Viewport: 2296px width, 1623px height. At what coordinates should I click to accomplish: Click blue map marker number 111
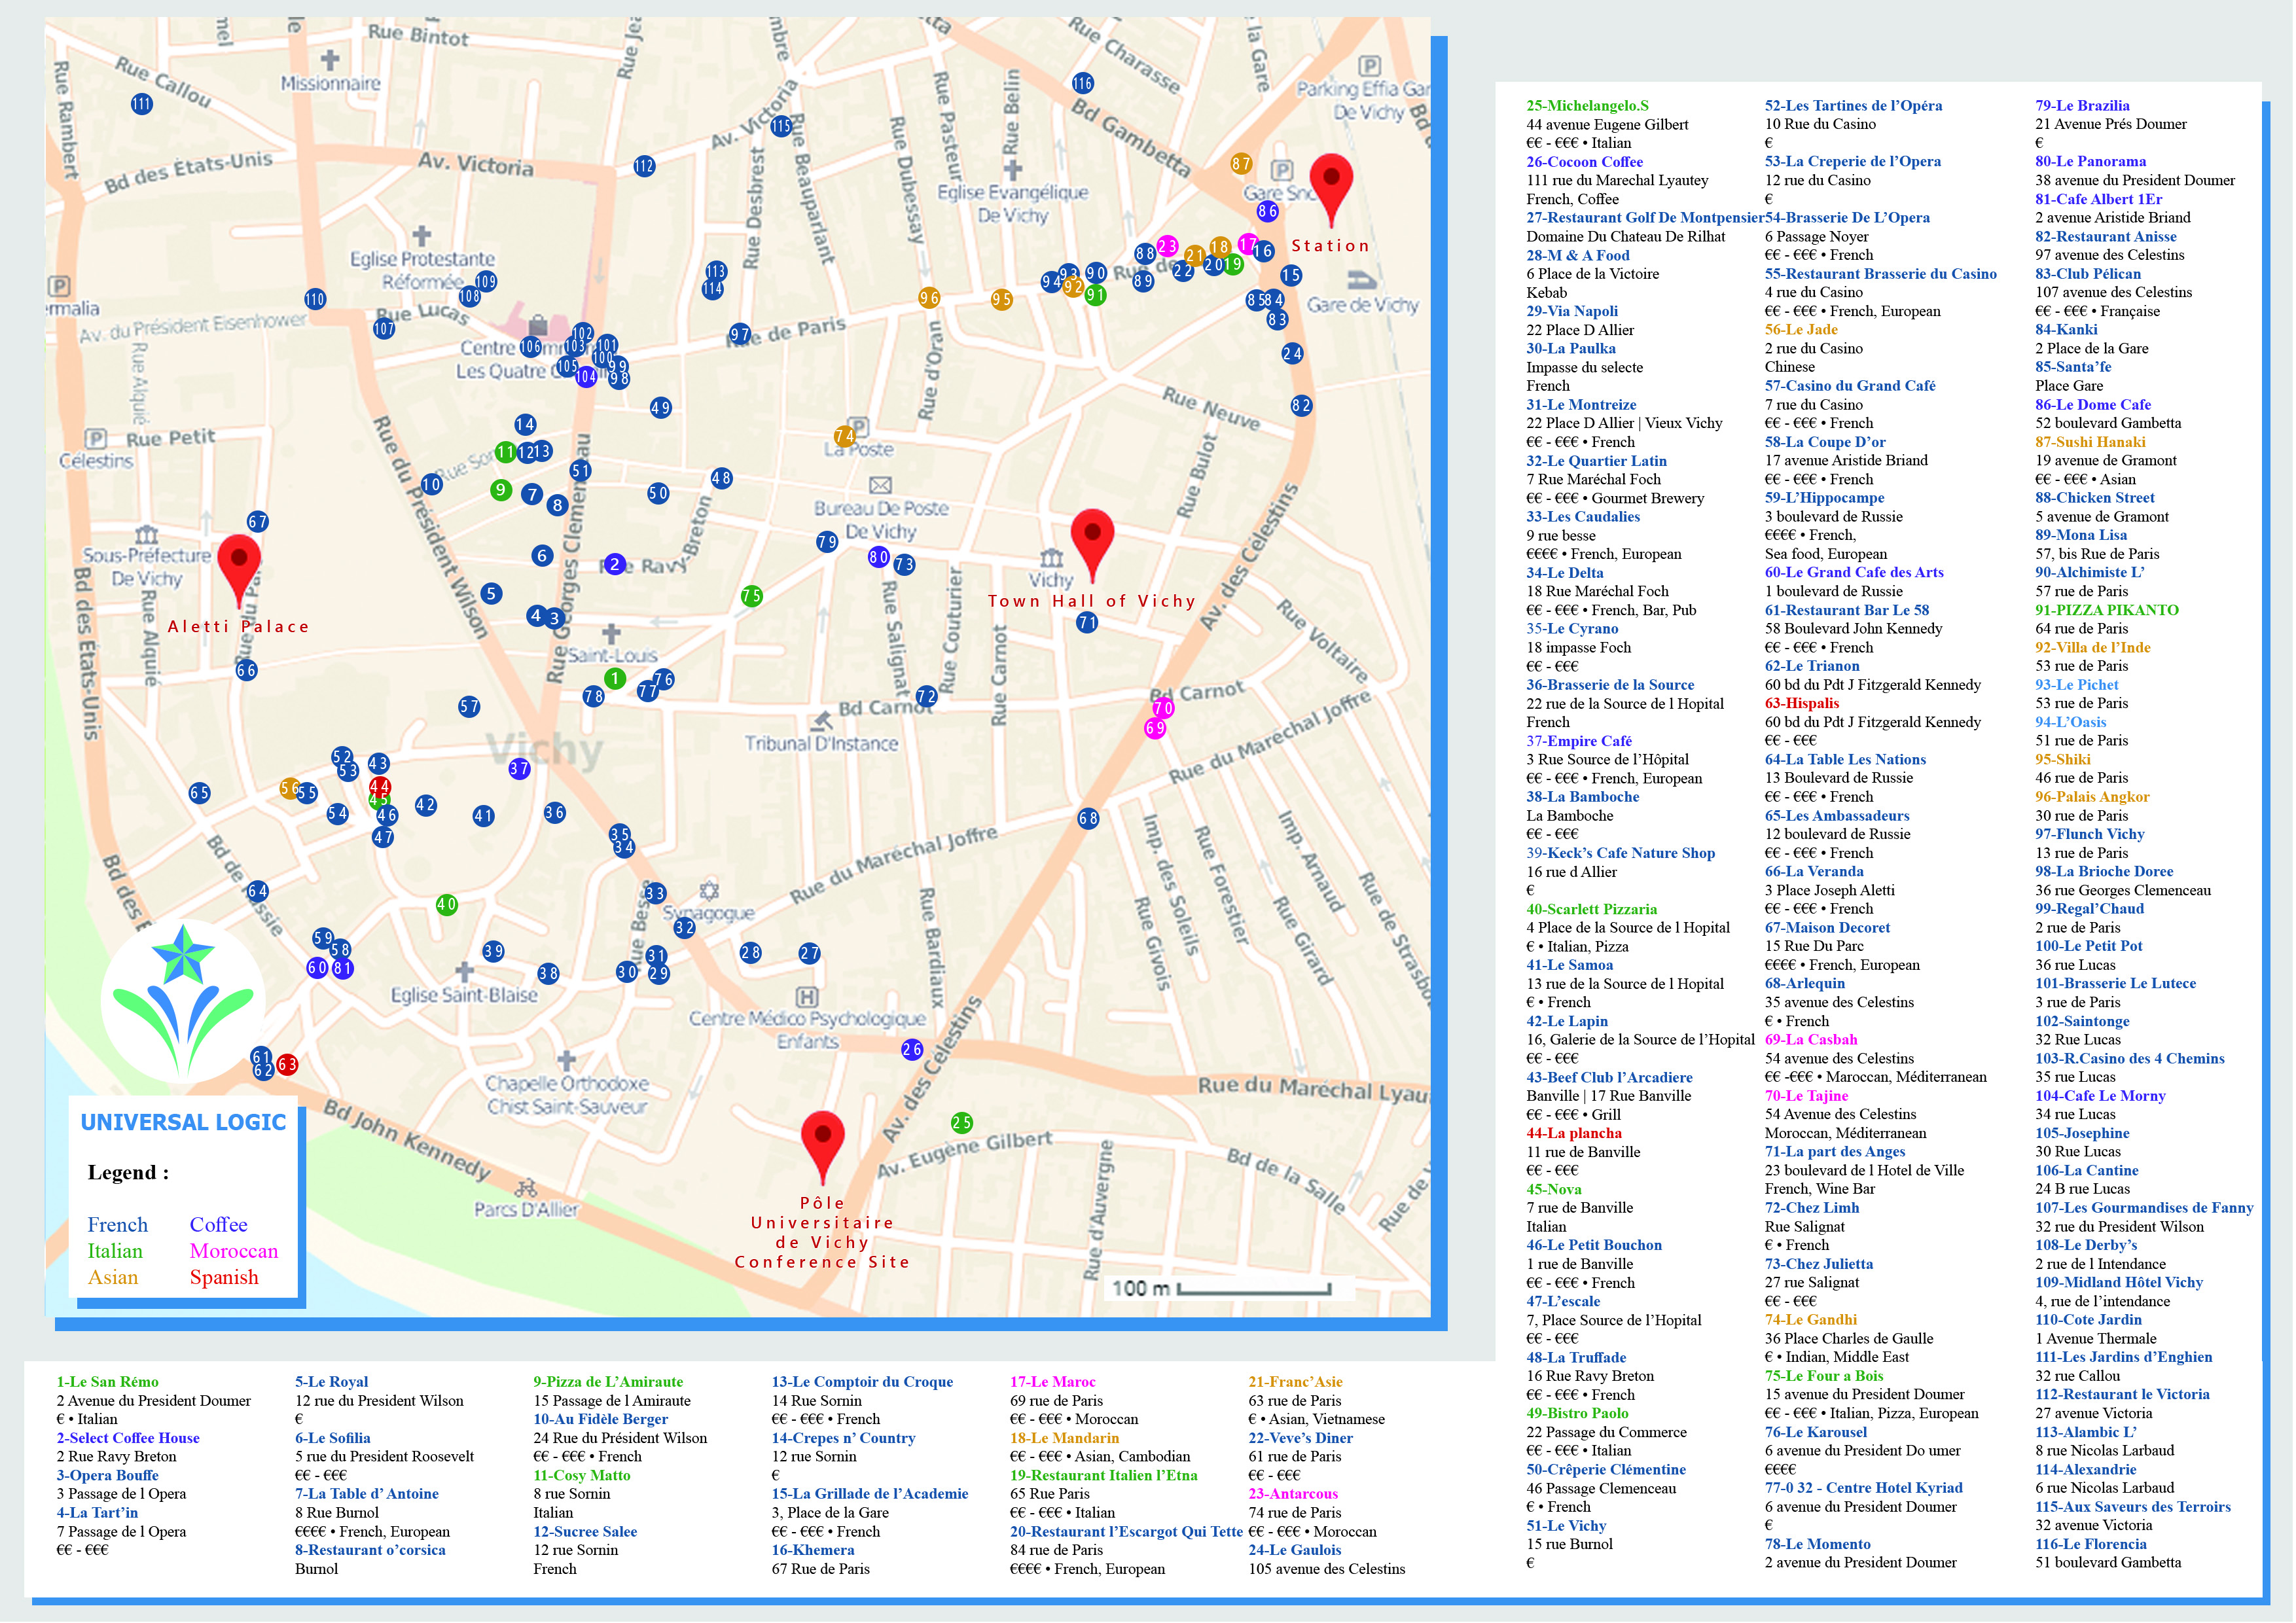tap(142, 104)
